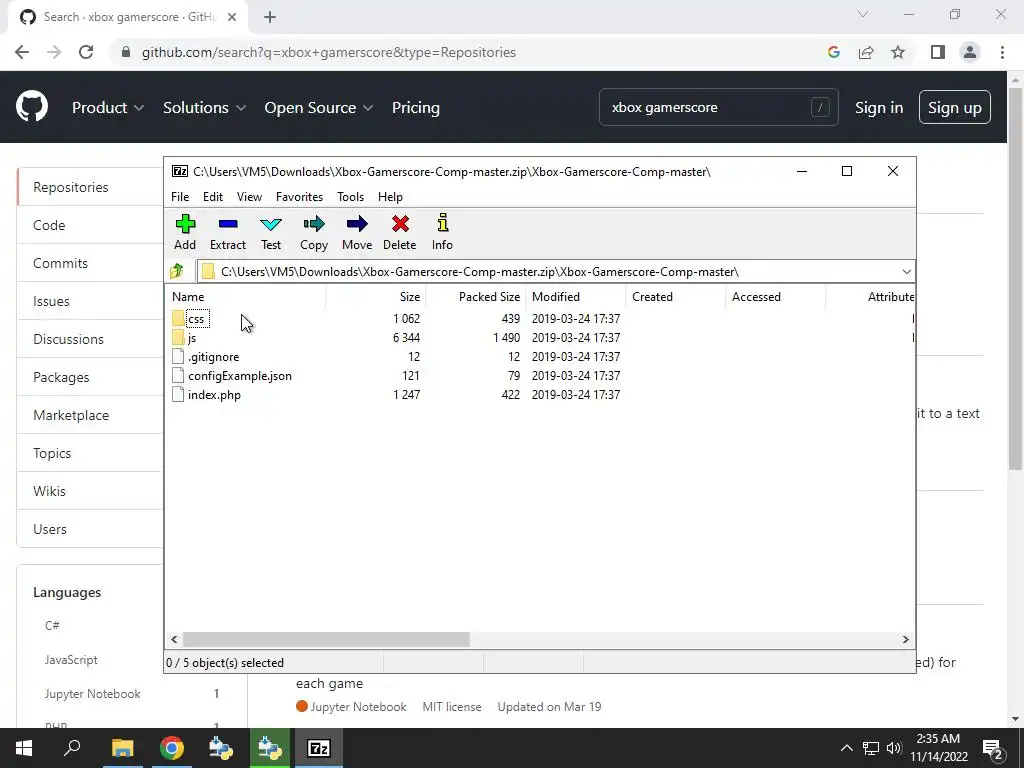Click 7-Zip horizontal scrollbar thumb
Screen dimensions: 1024x768
326,639
